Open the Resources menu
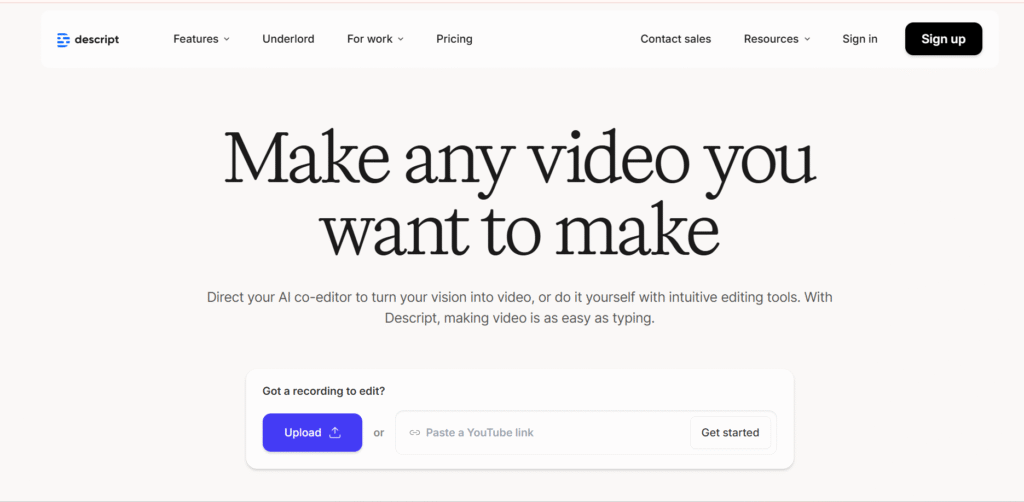 pyautogui.click(x=777, y=39)
